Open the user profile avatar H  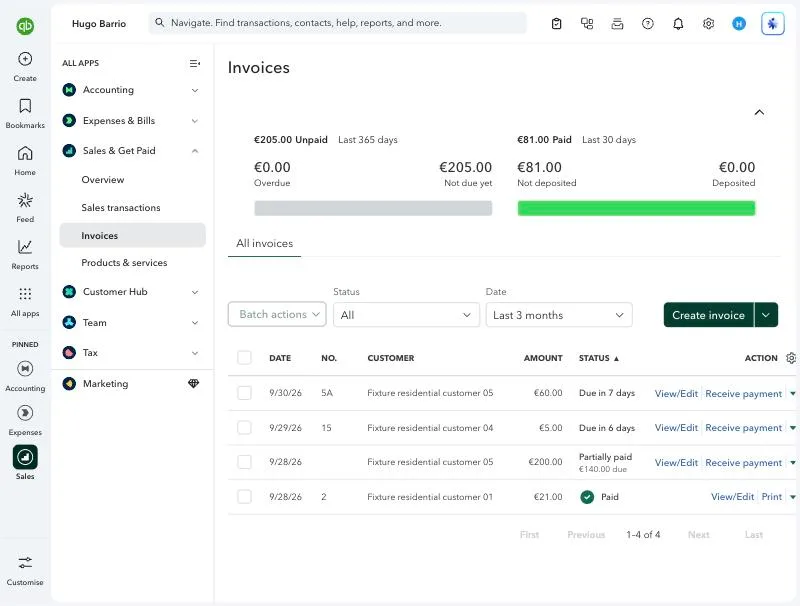coord(739,23)
